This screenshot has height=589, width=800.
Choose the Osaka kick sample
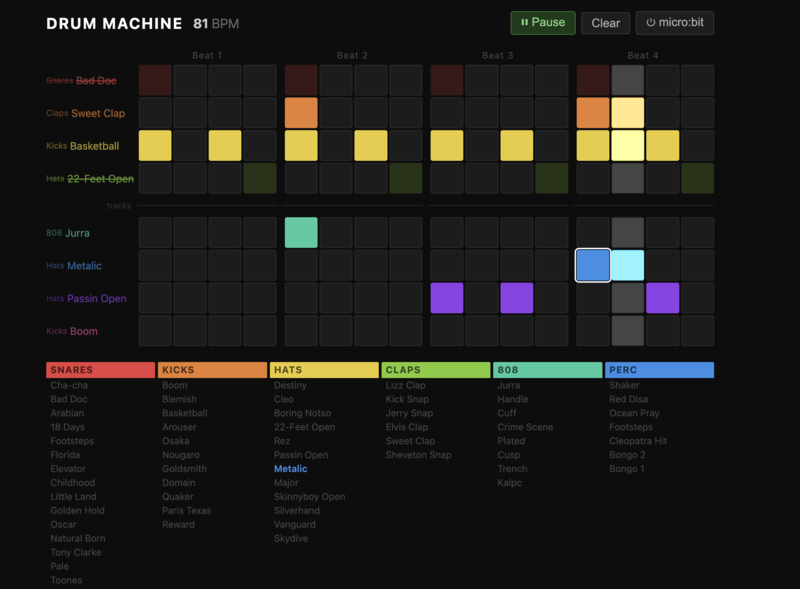(x=176, y=441)
